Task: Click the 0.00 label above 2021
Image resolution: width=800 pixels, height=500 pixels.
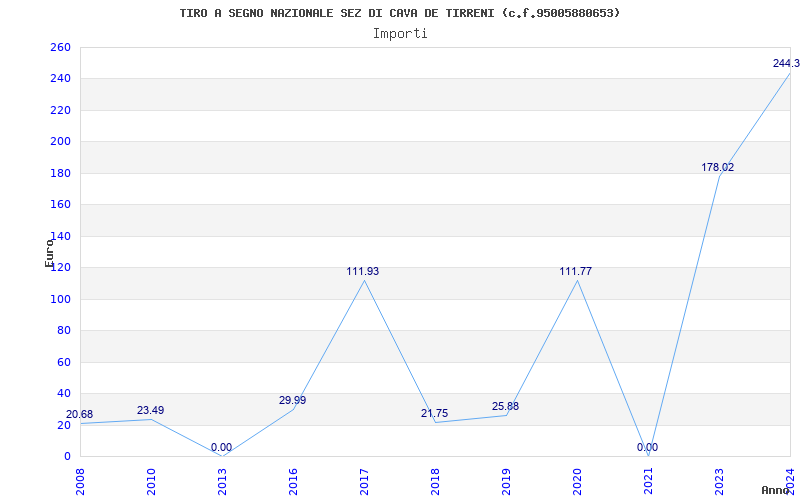Action: [x=647, y=447]
